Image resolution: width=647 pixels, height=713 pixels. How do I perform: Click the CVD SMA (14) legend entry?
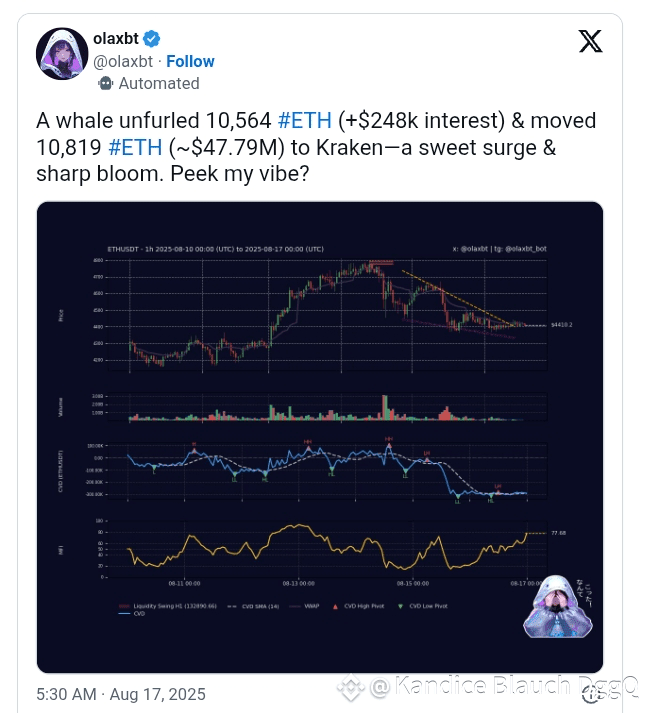253,606
